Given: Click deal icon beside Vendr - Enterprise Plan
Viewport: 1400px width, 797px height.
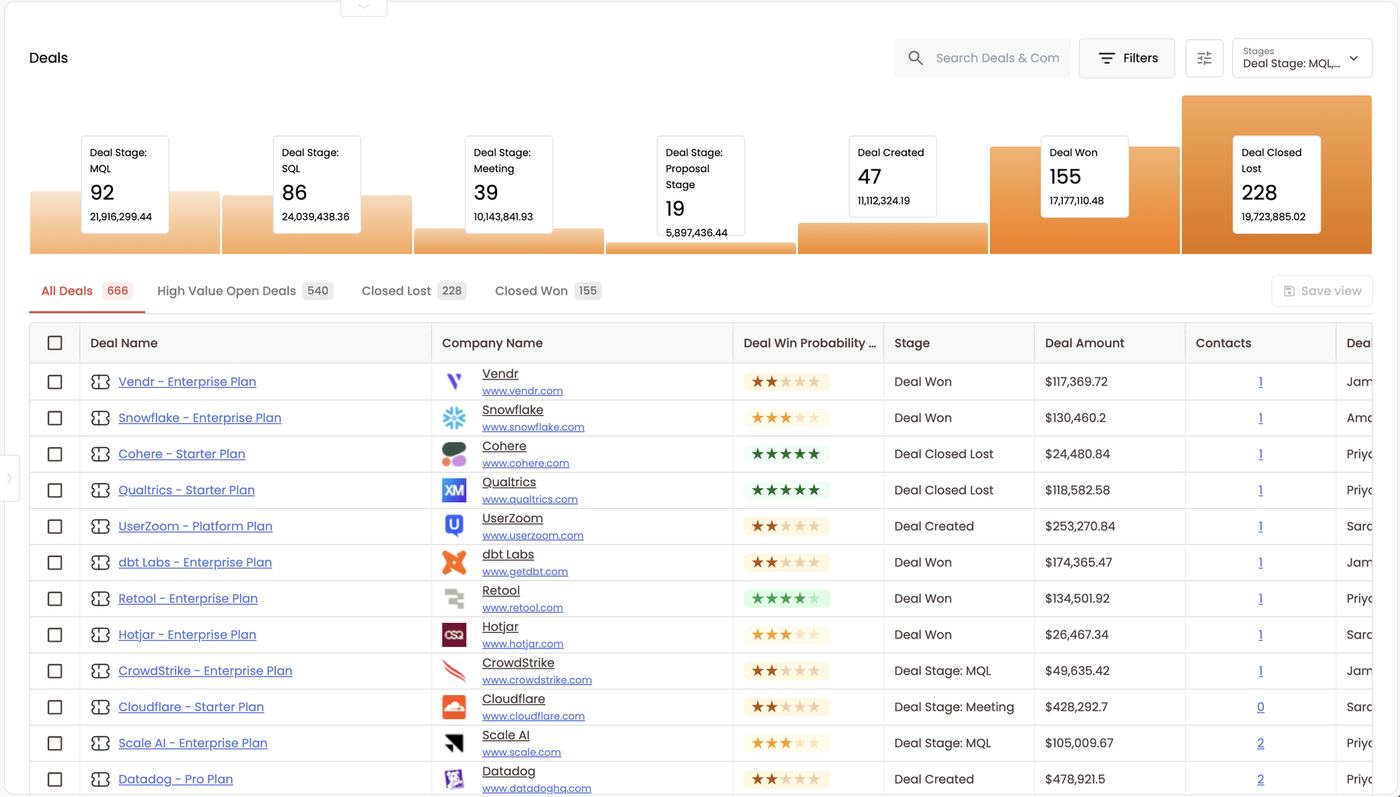Looking at the screenshot, I should [100, 382].
